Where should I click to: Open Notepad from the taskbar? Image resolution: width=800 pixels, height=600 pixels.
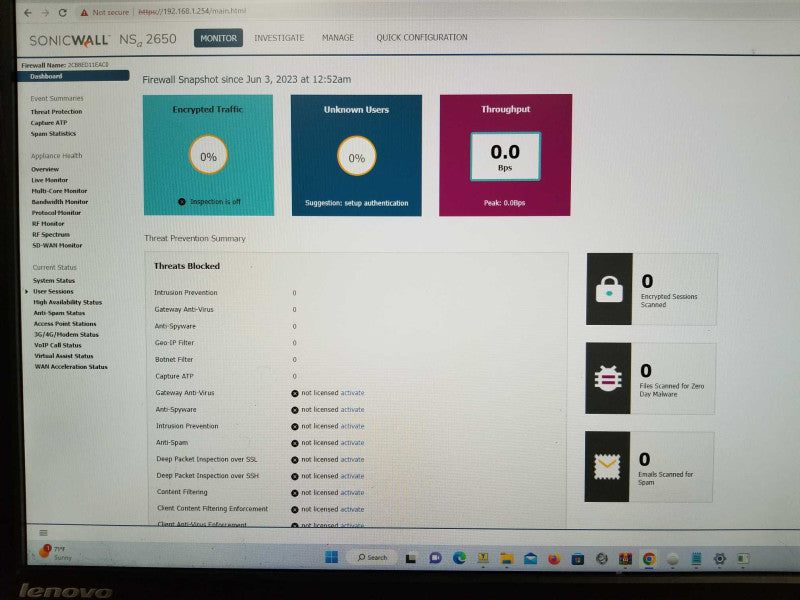[696, 559]
